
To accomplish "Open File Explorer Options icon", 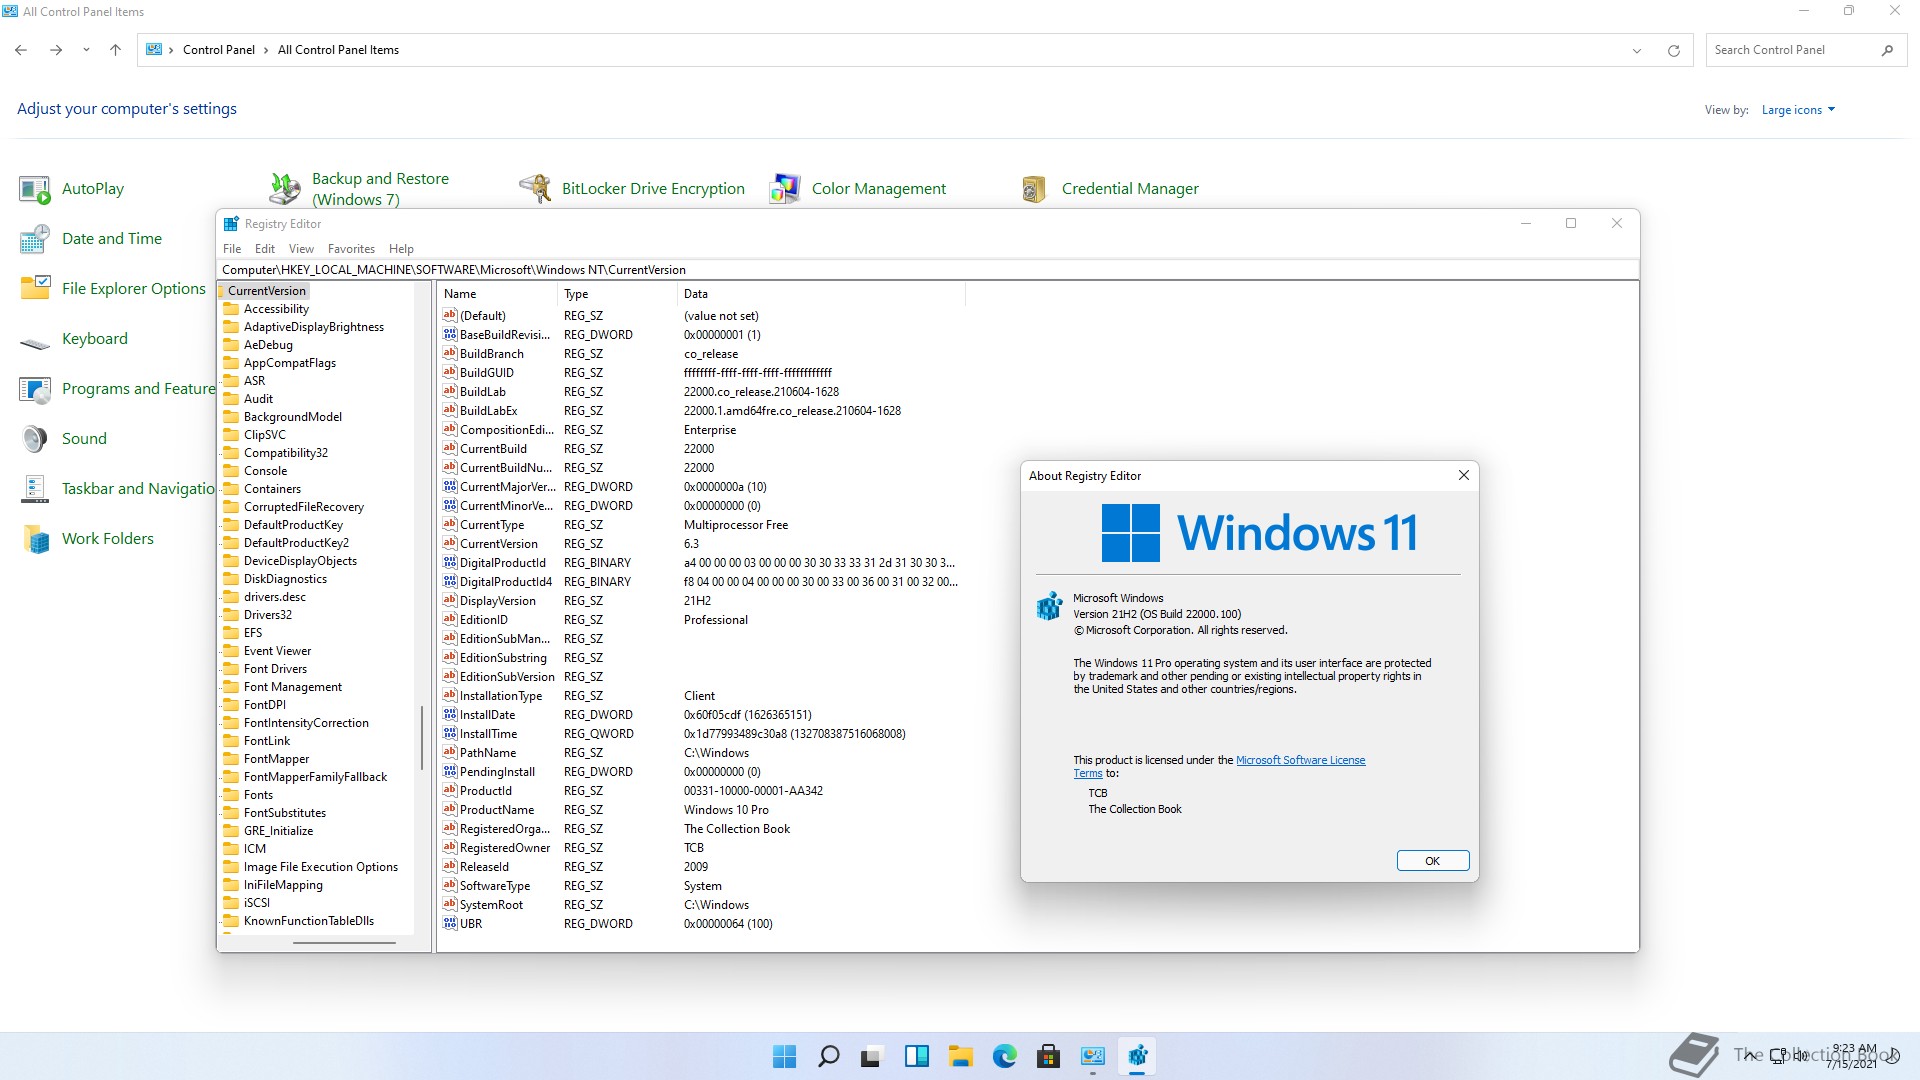I will (35, 289).
